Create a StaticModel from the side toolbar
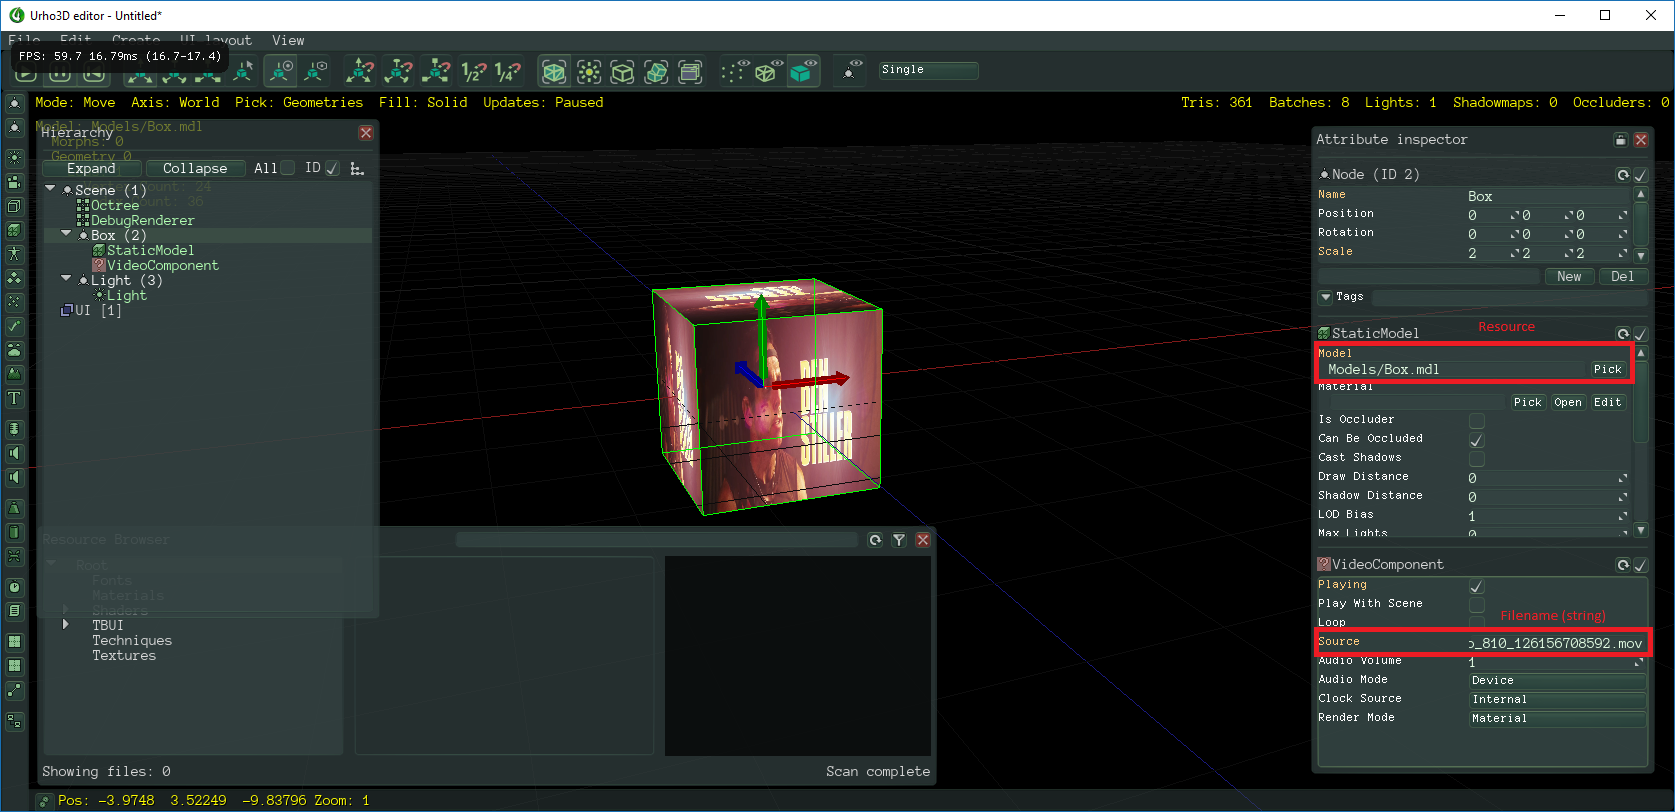Viewport: 1675px width, 812px height. (14, 230)
